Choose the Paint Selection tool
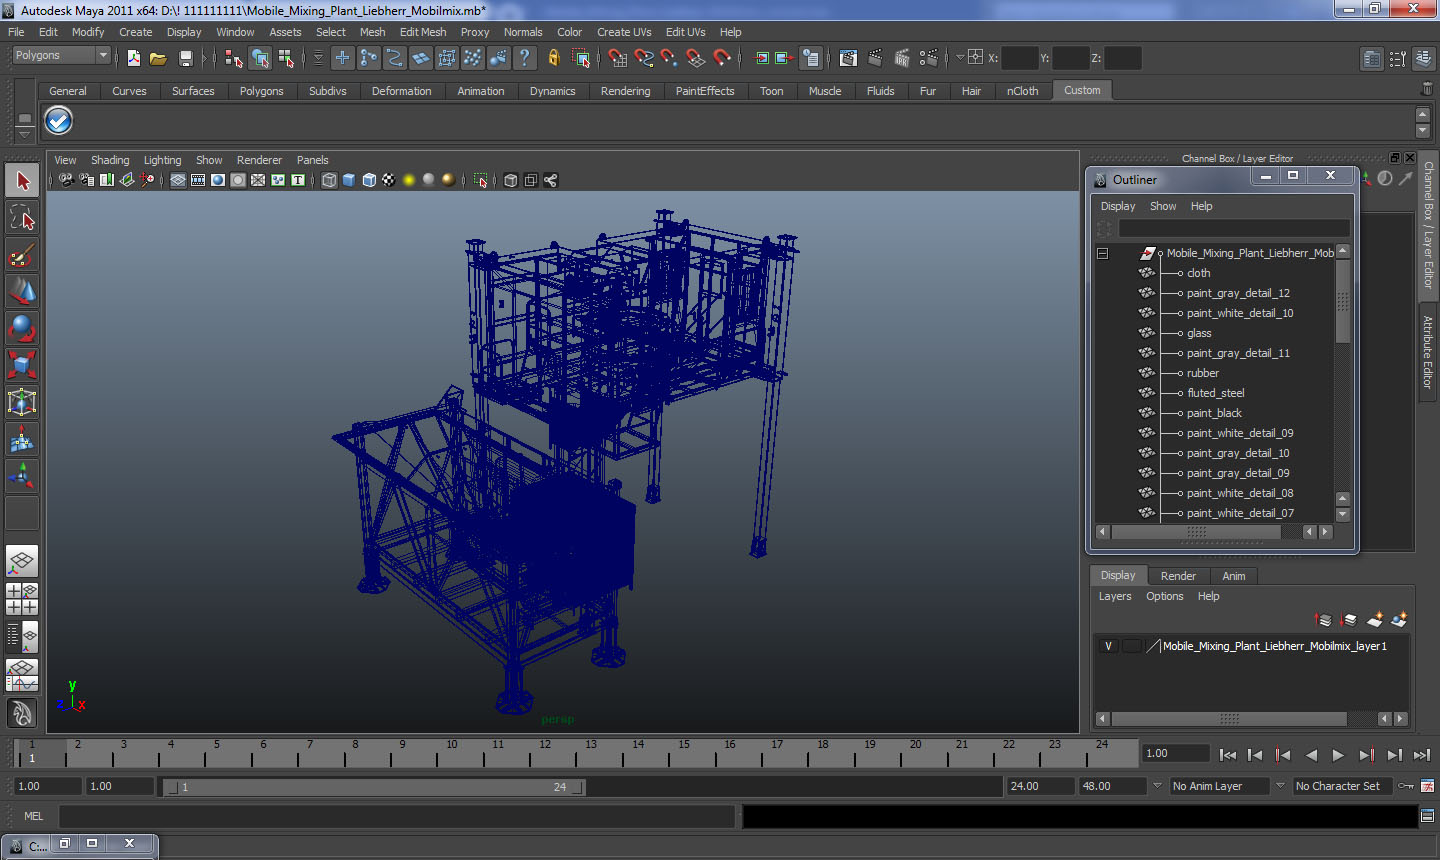This screenshot has width=1440, height=860. [22, 255]
